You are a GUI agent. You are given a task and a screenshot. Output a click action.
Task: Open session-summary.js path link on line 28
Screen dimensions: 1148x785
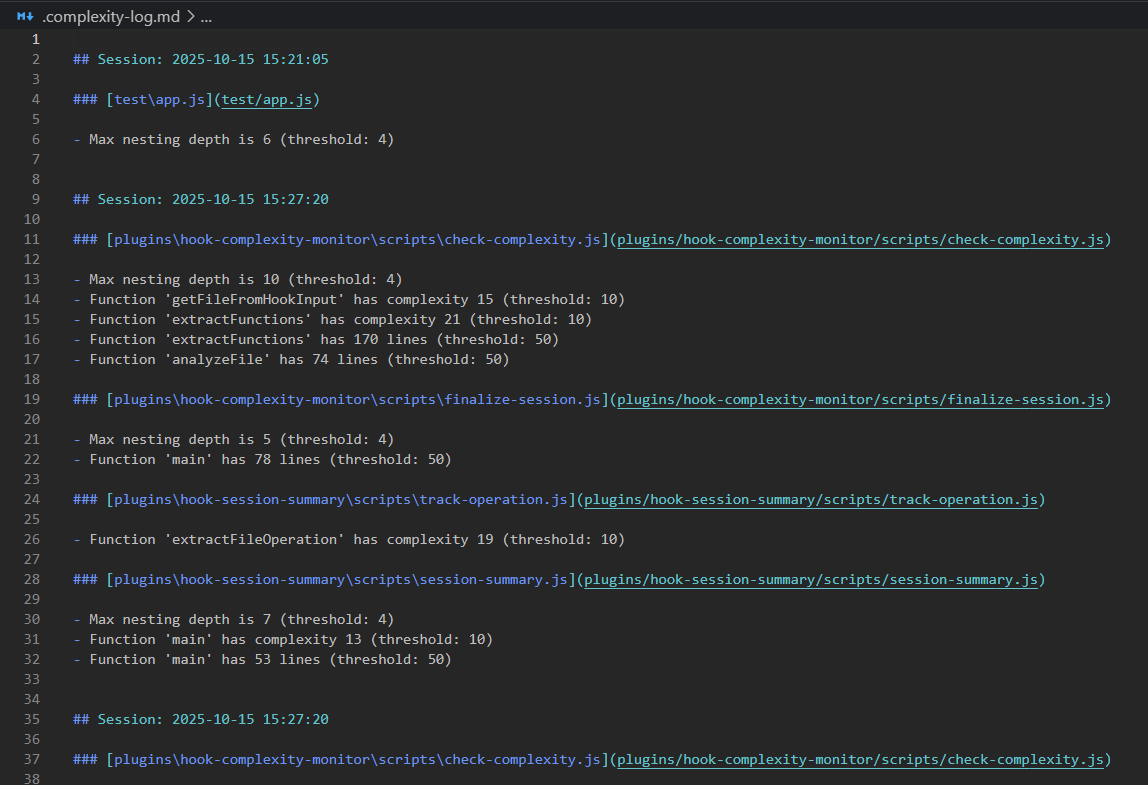tap(810, 580)
